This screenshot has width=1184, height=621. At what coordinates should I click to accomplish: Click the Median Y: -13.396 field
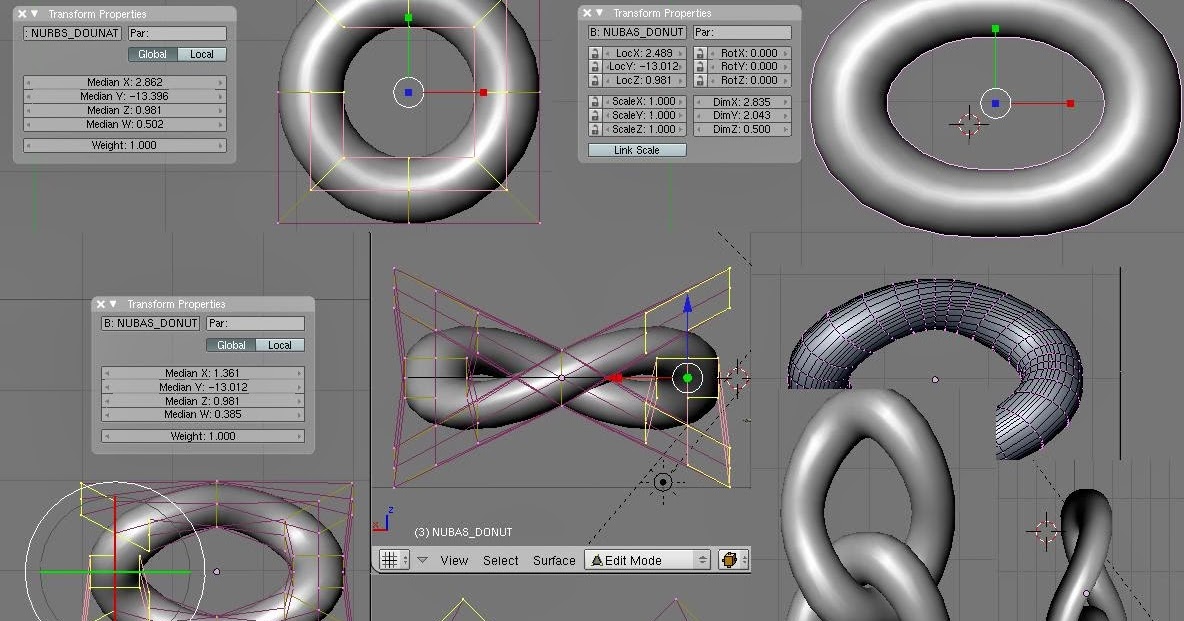[x=125, y=96]
